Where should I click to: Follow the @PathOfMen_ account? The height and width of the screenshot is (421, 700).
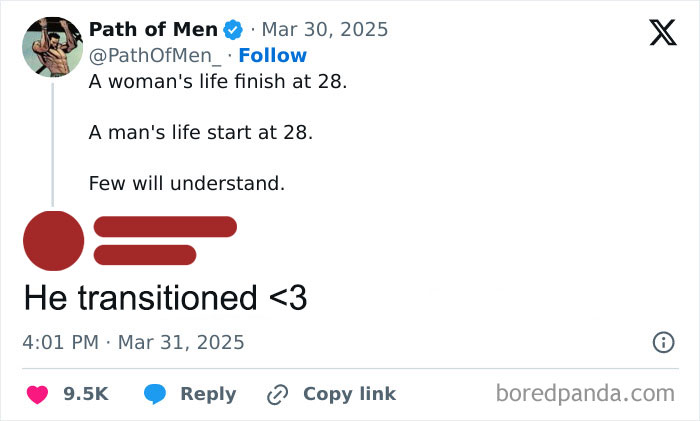pyautogui.click(x=272, y=55)
